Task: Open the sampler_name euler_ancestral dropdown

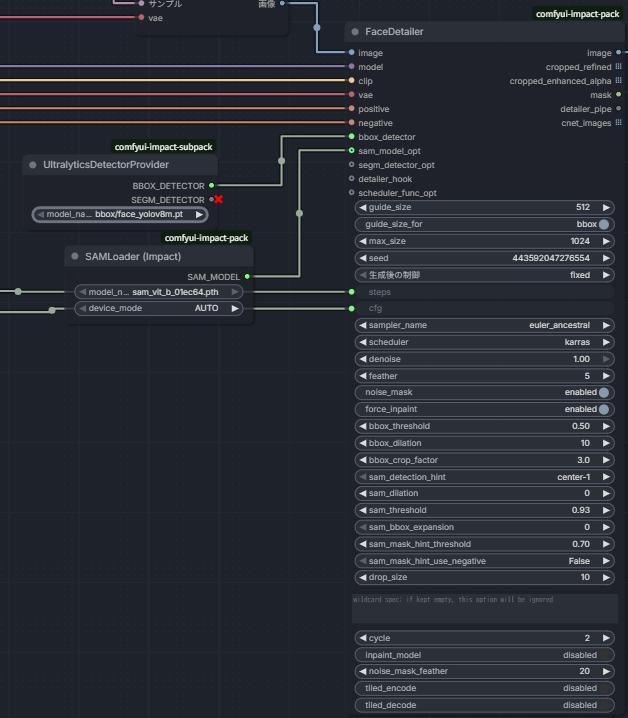Action: pyautogui.click(x=485, y=326)
